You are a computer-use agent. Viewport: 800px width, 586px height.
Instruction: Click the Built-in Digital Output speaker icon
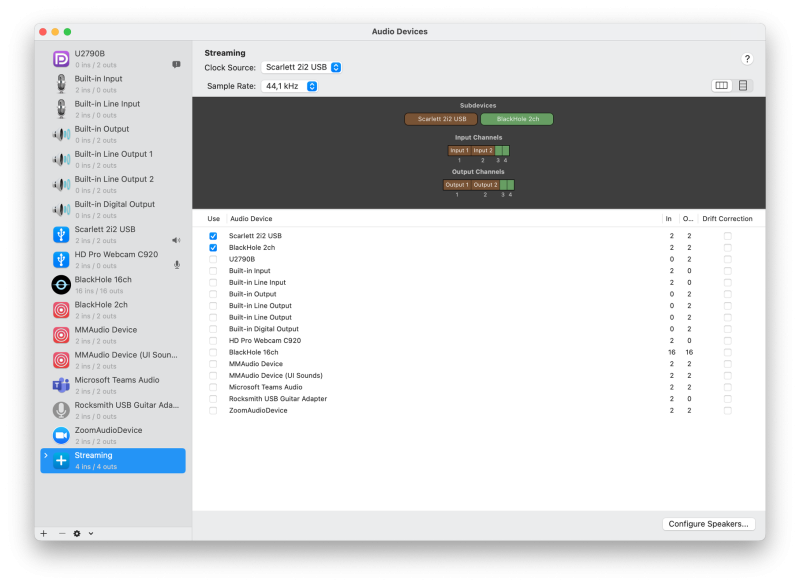pos(61,209)
